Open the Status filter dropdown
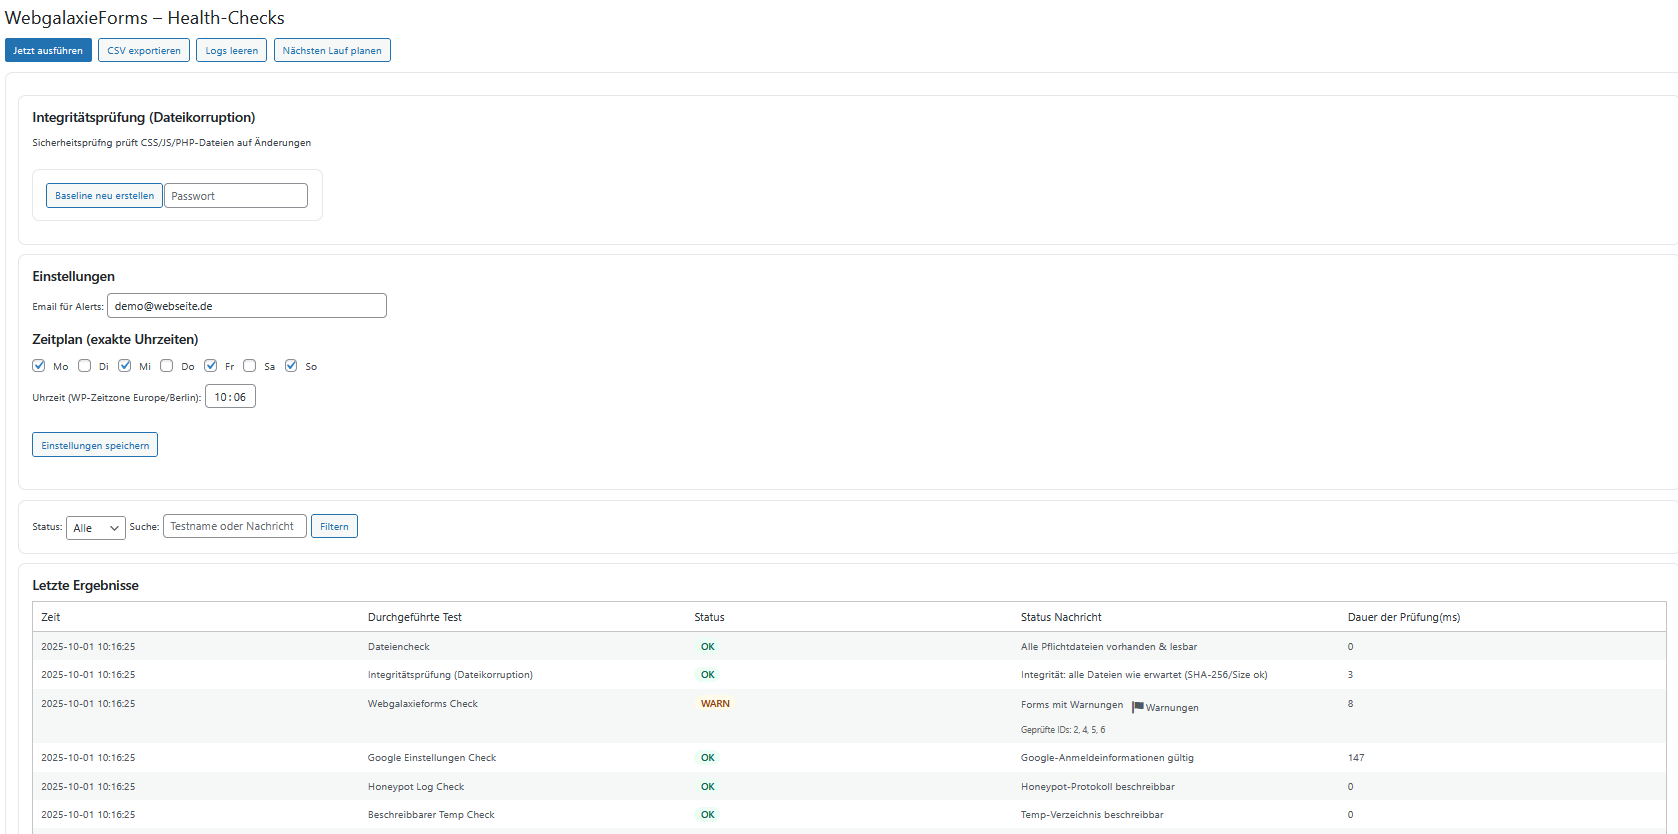The image size is (1678, 834). (x=96, y=528)
